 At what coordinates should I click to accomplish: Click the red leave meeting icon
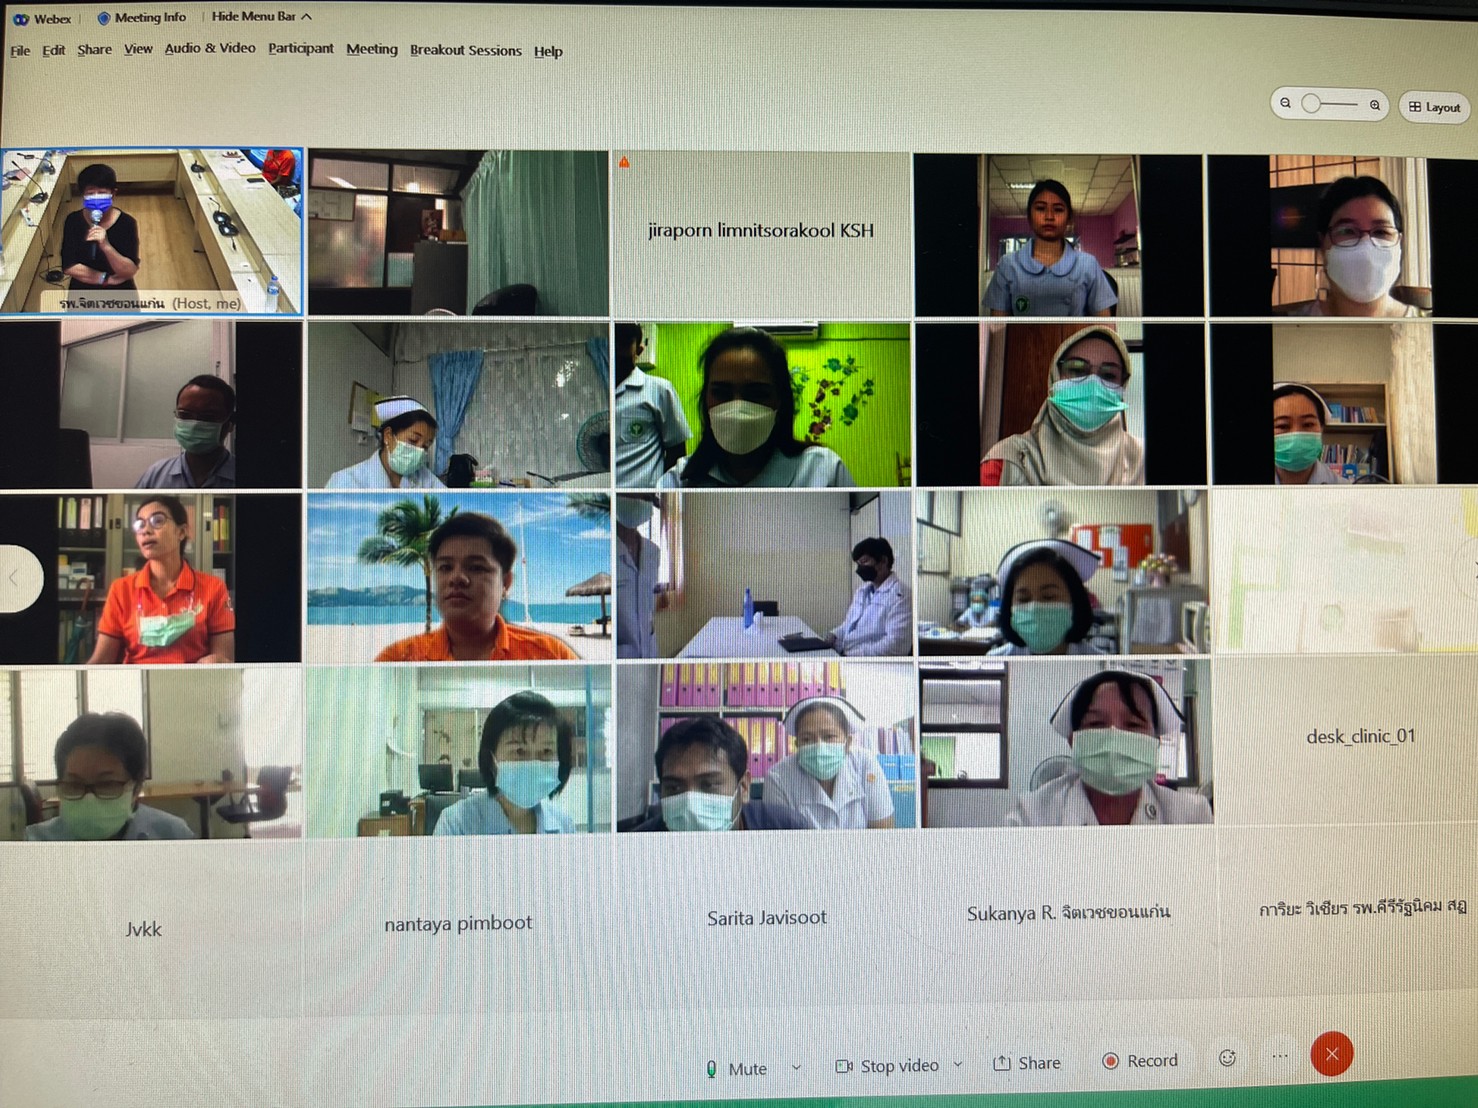1331,1054
